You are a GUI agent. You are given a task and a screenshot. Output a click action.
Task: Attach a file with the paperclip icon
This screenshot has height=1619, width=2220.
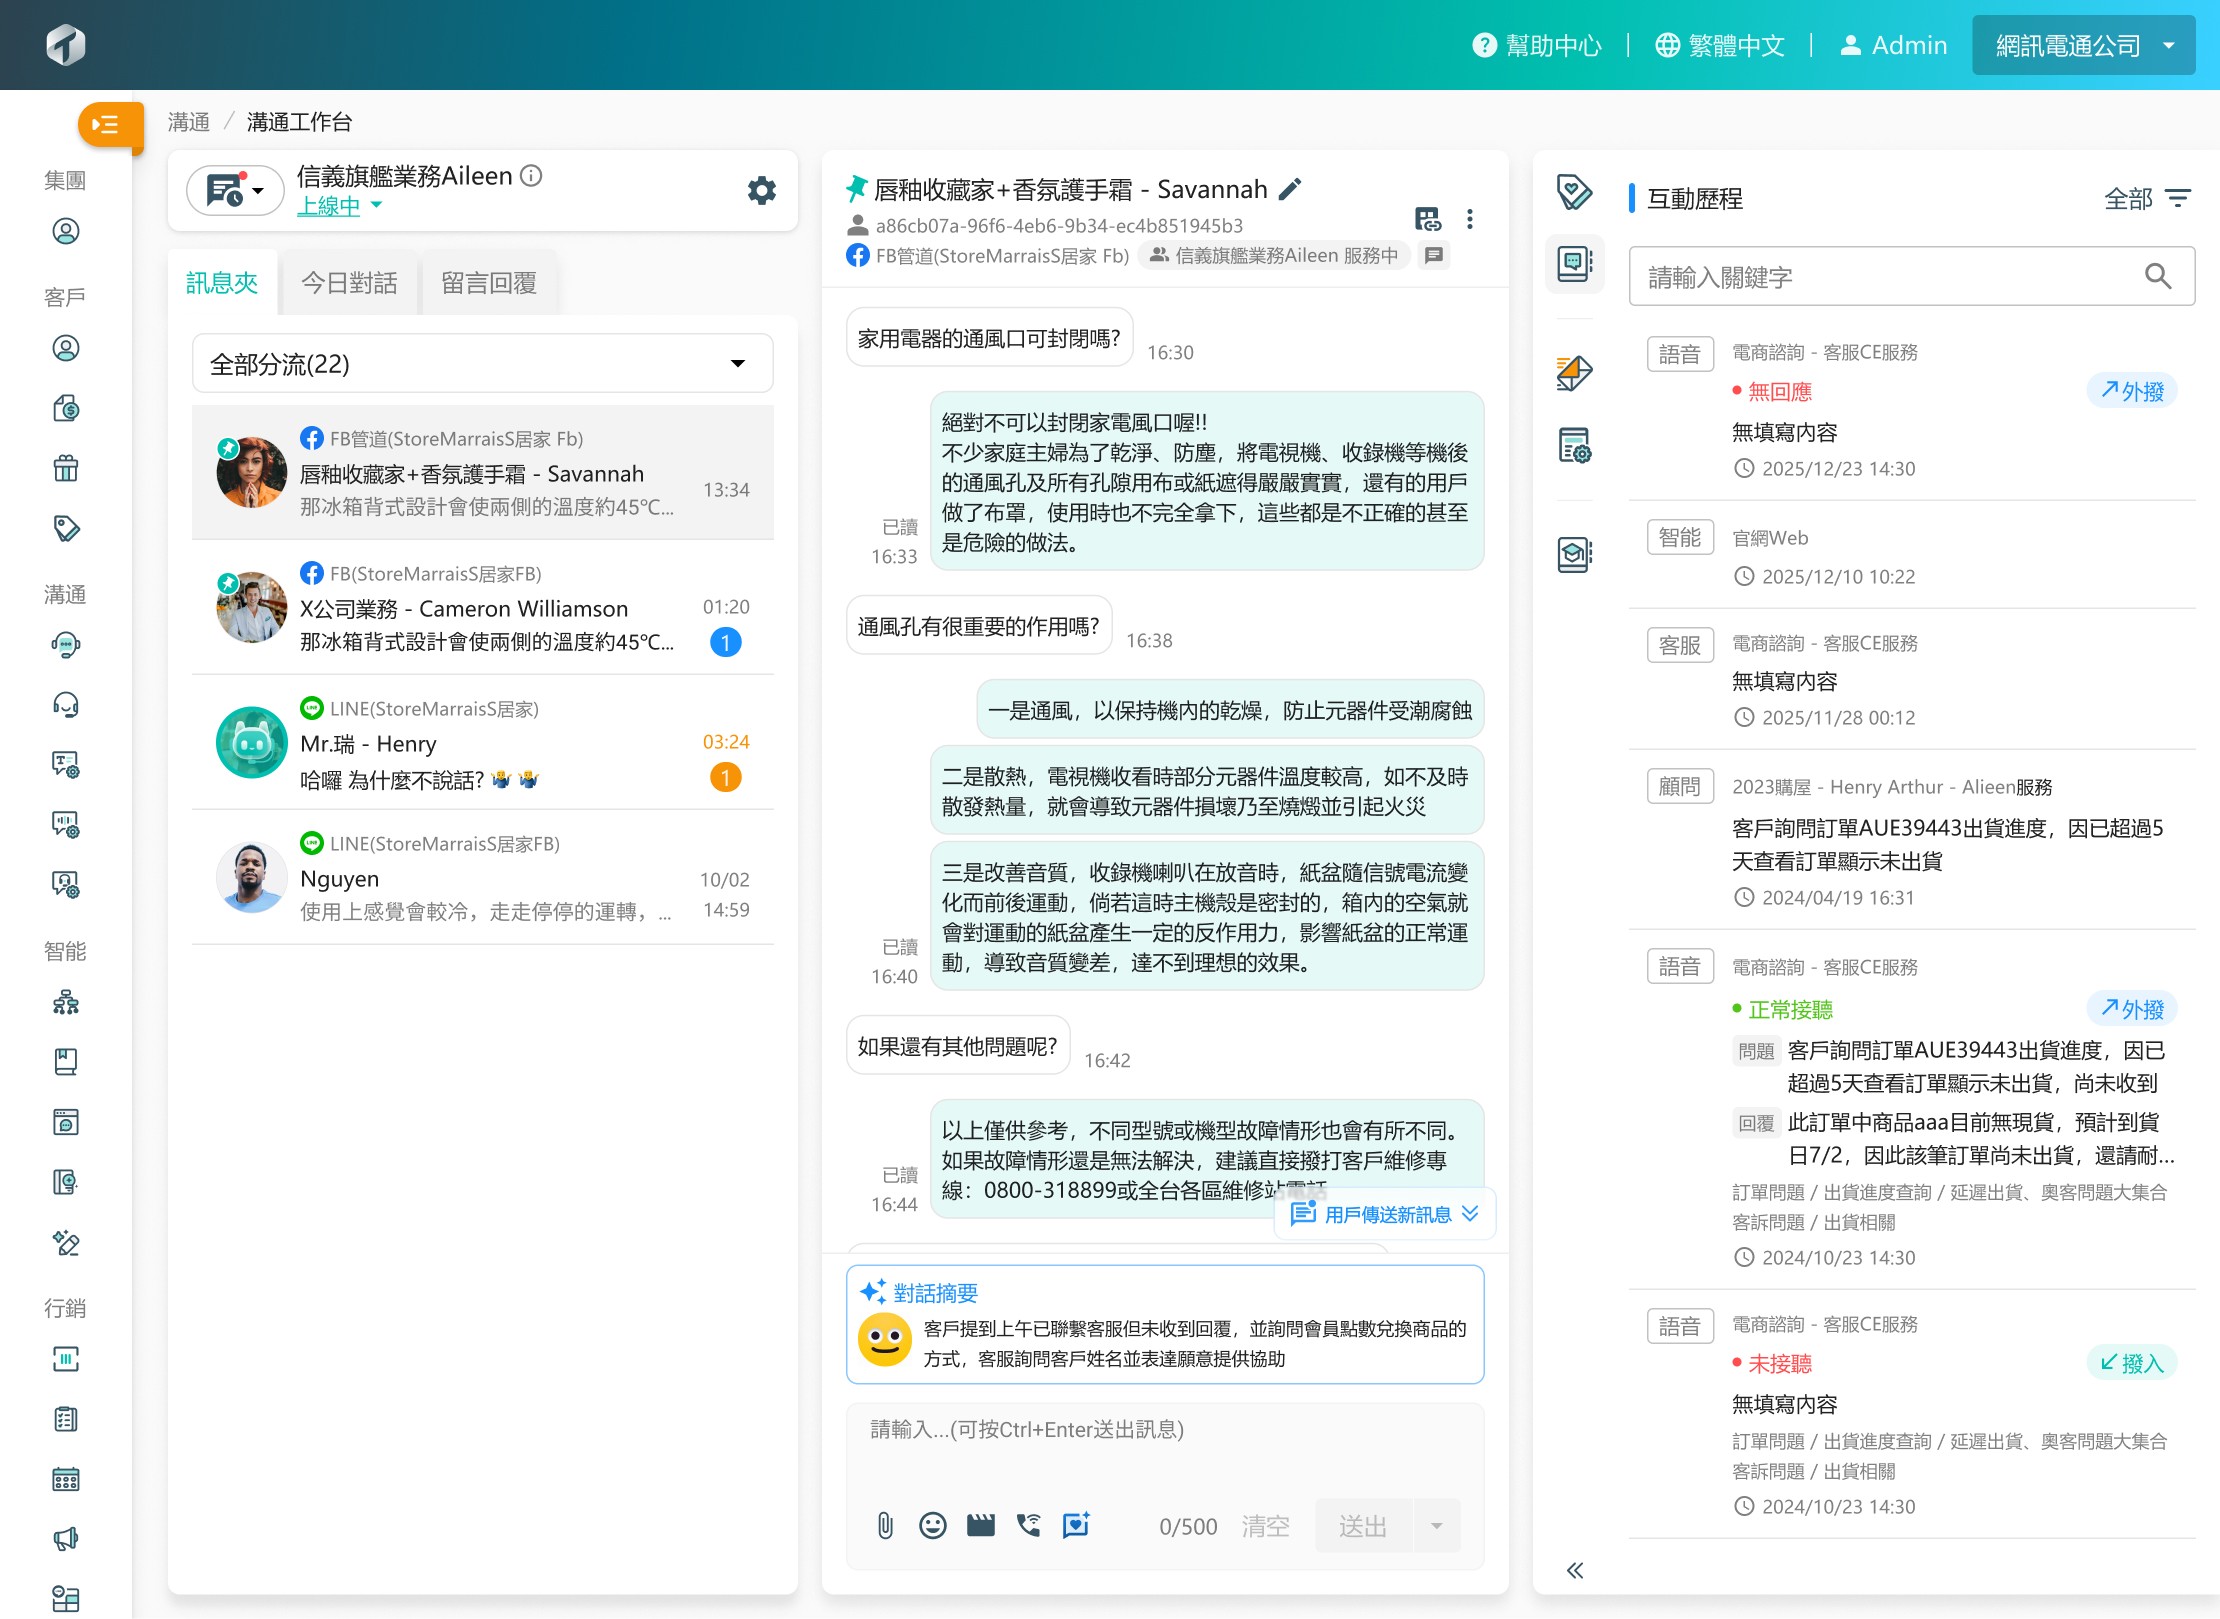(884, 1525)
